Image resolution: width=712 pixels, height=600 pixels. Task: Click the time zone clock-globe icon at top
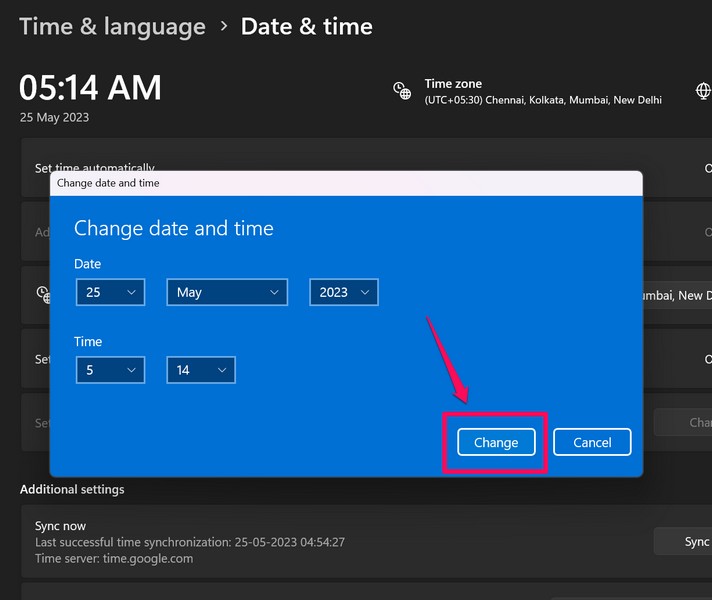click(402, 92)
